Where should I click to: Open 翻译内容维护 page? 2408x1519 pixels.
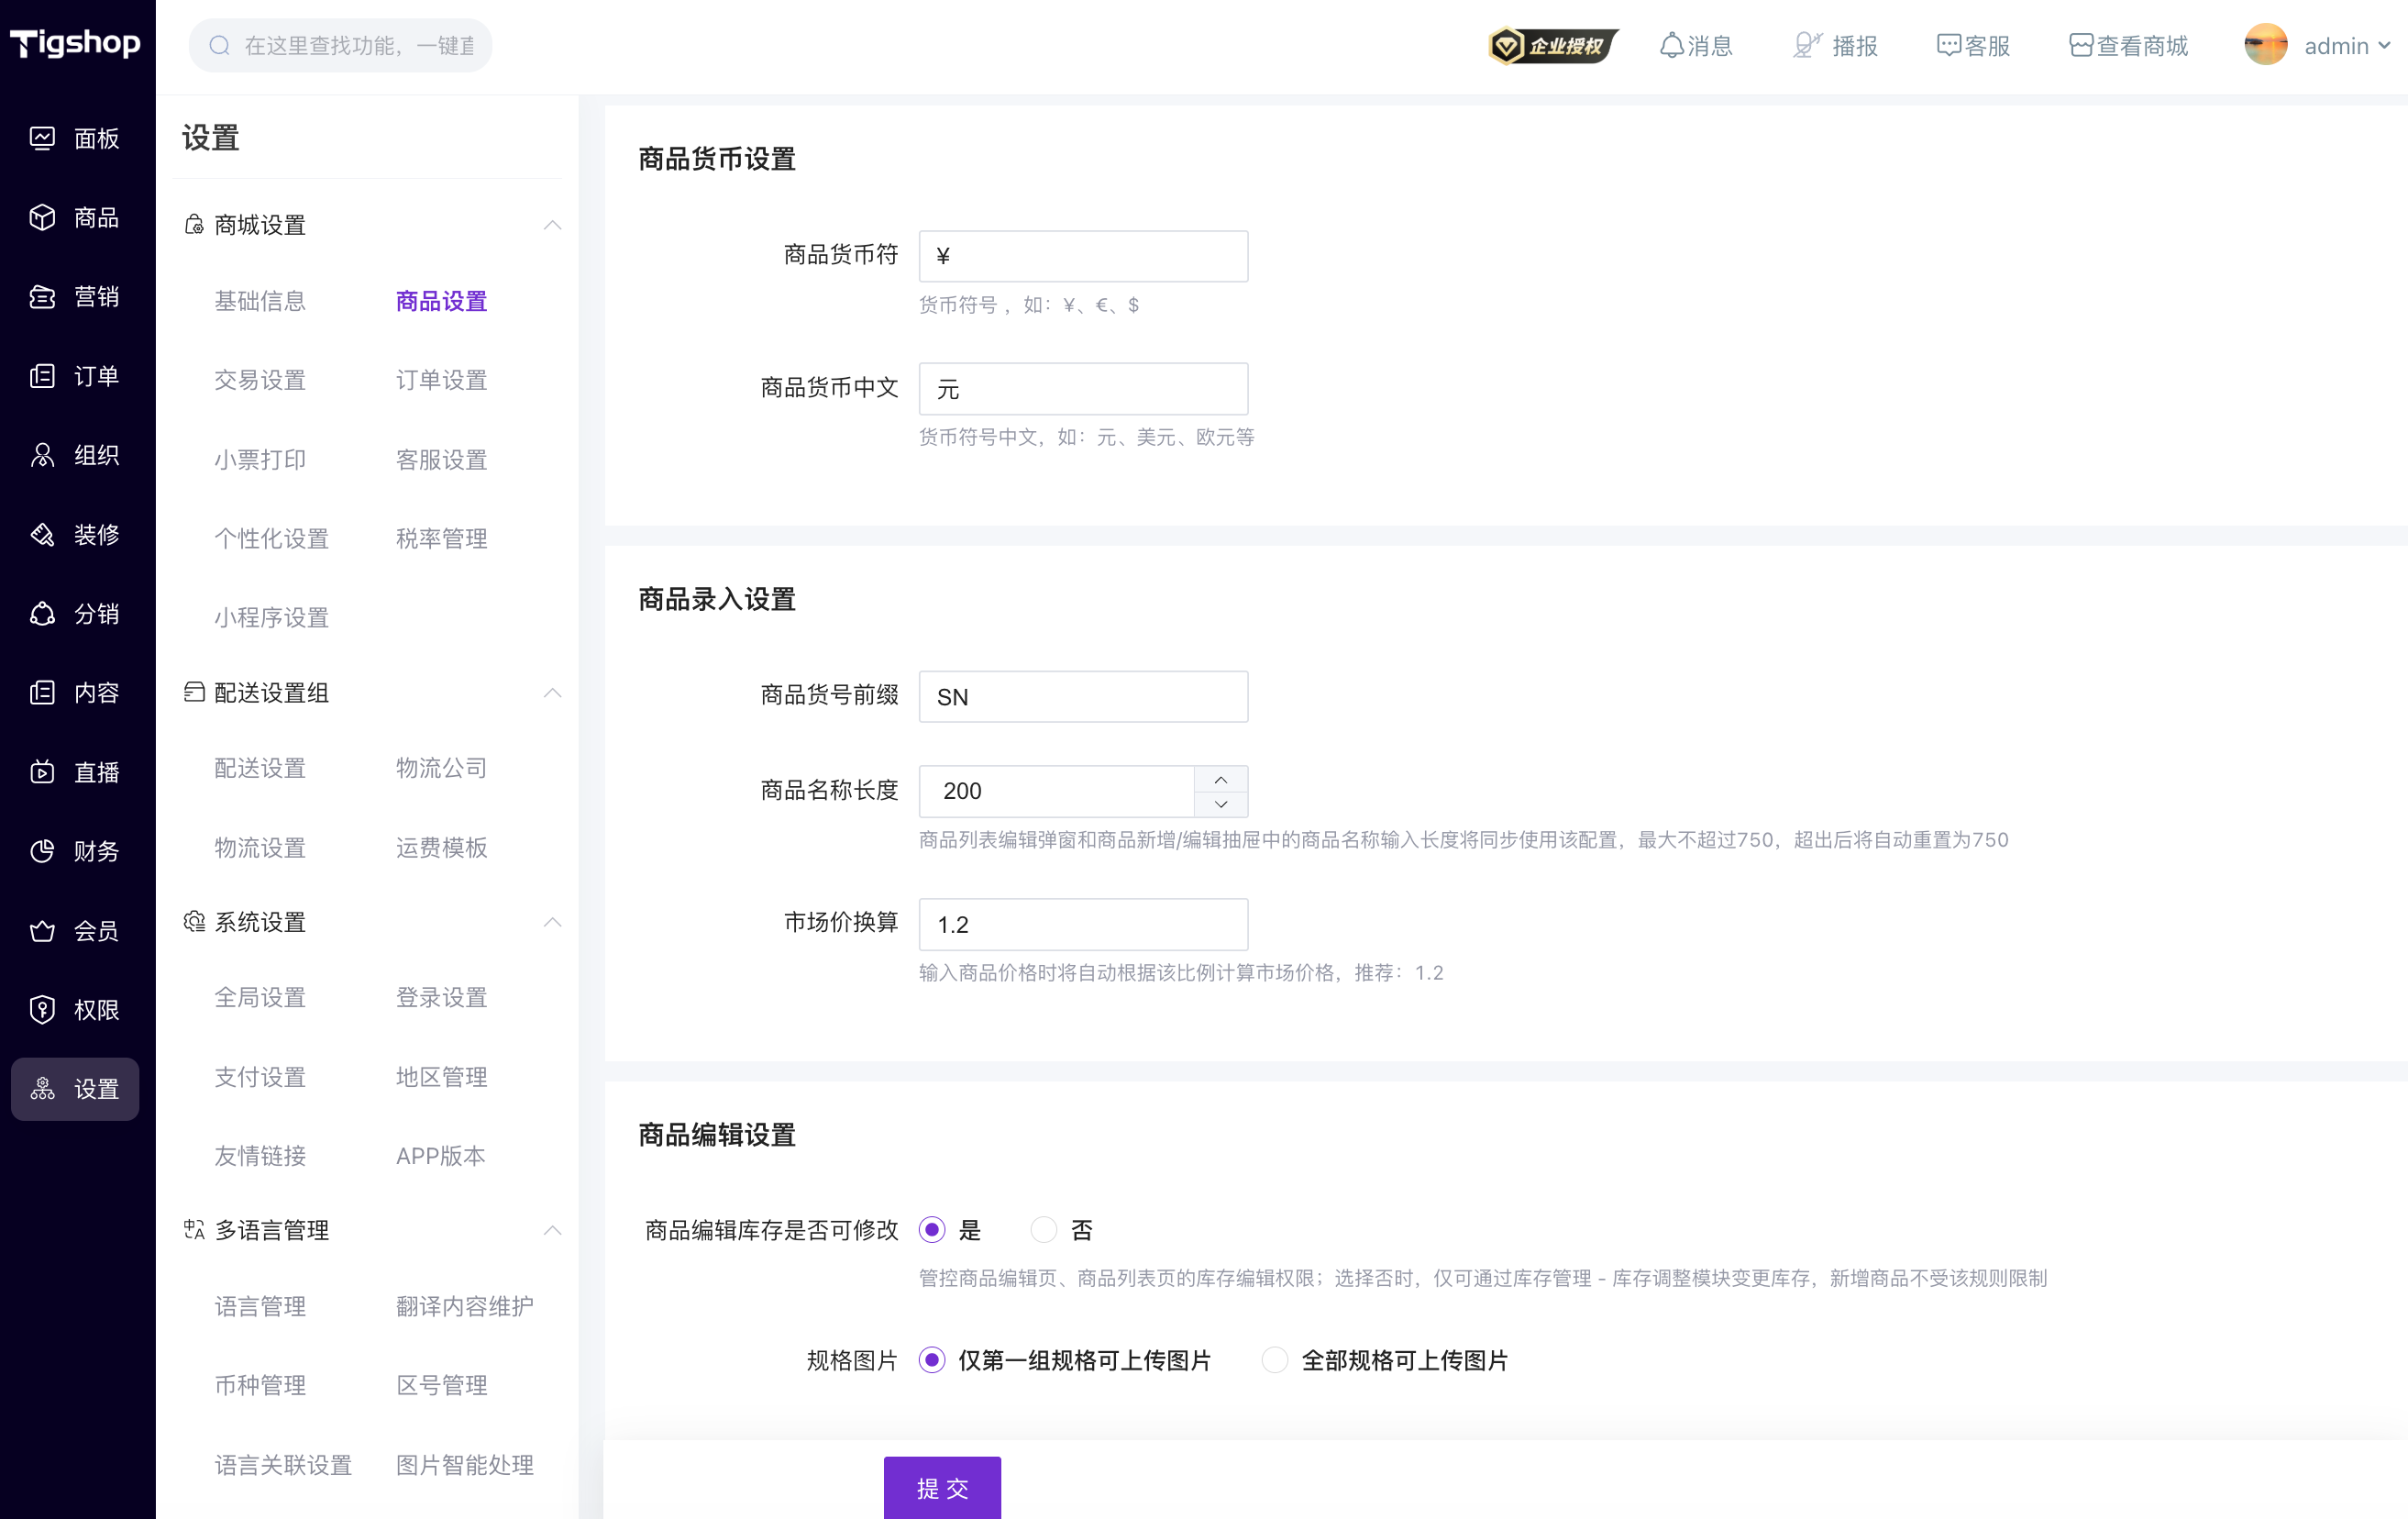[464, 1305]
